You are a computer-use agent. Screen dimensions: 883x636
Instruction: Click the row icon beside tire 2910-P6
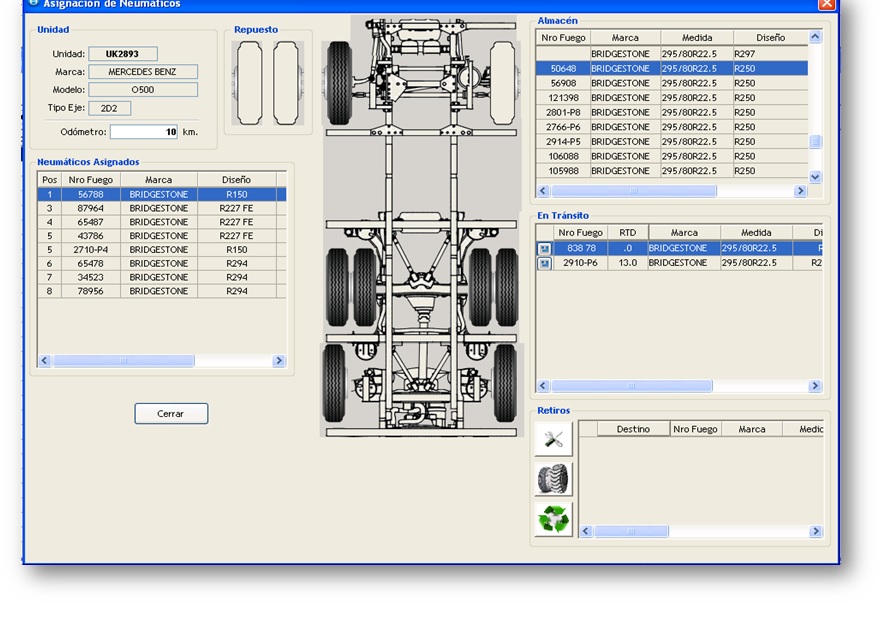544,263
